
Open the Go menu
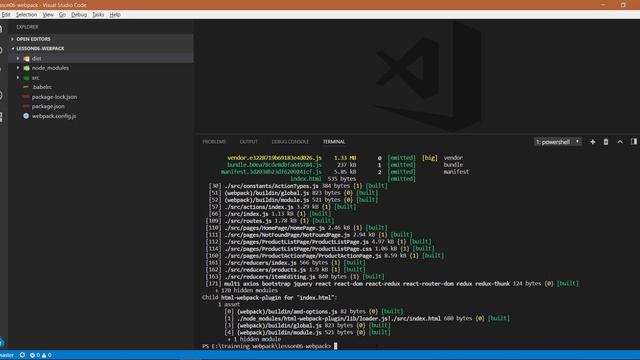click(62, 15)
